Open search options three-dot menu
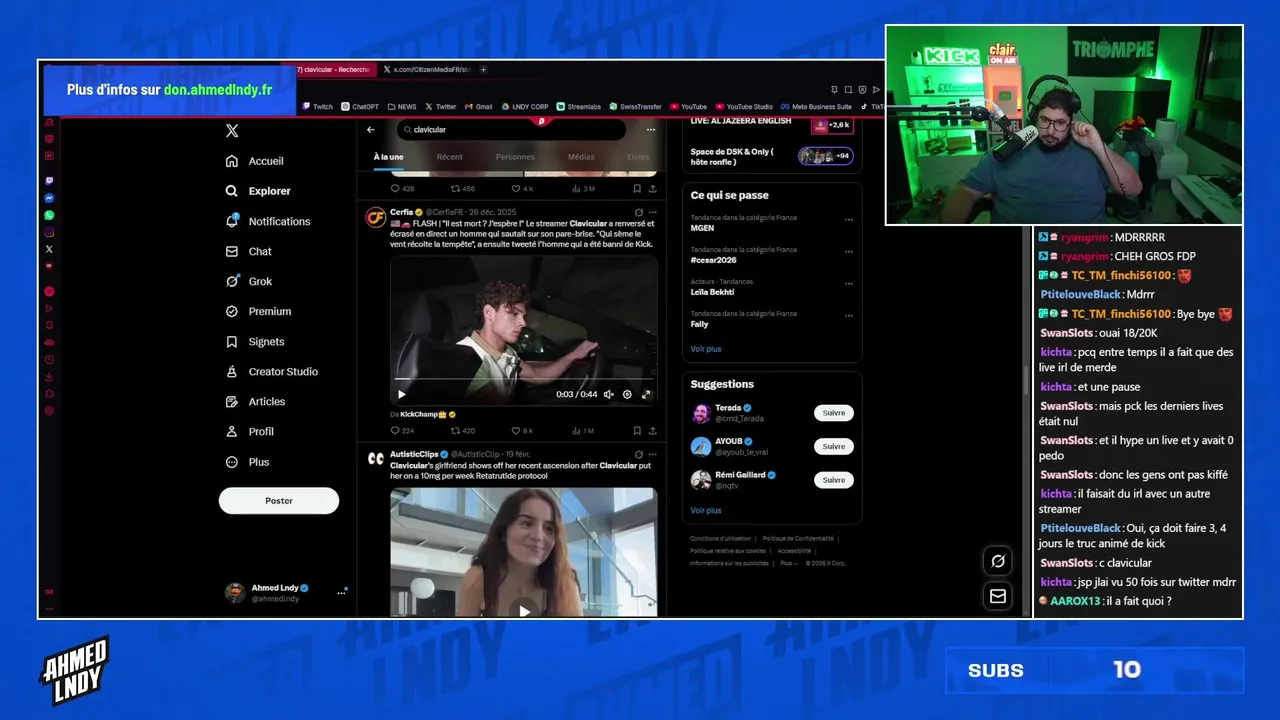The height and width of the screenshot is (720, 1280). pos(651,129)
